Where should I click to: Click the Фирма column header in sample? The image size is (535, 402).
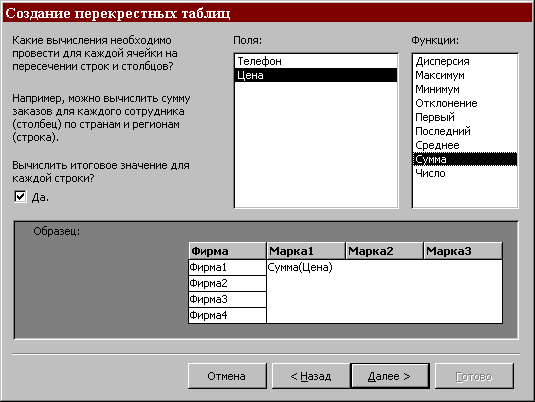(x=227, y=251)
